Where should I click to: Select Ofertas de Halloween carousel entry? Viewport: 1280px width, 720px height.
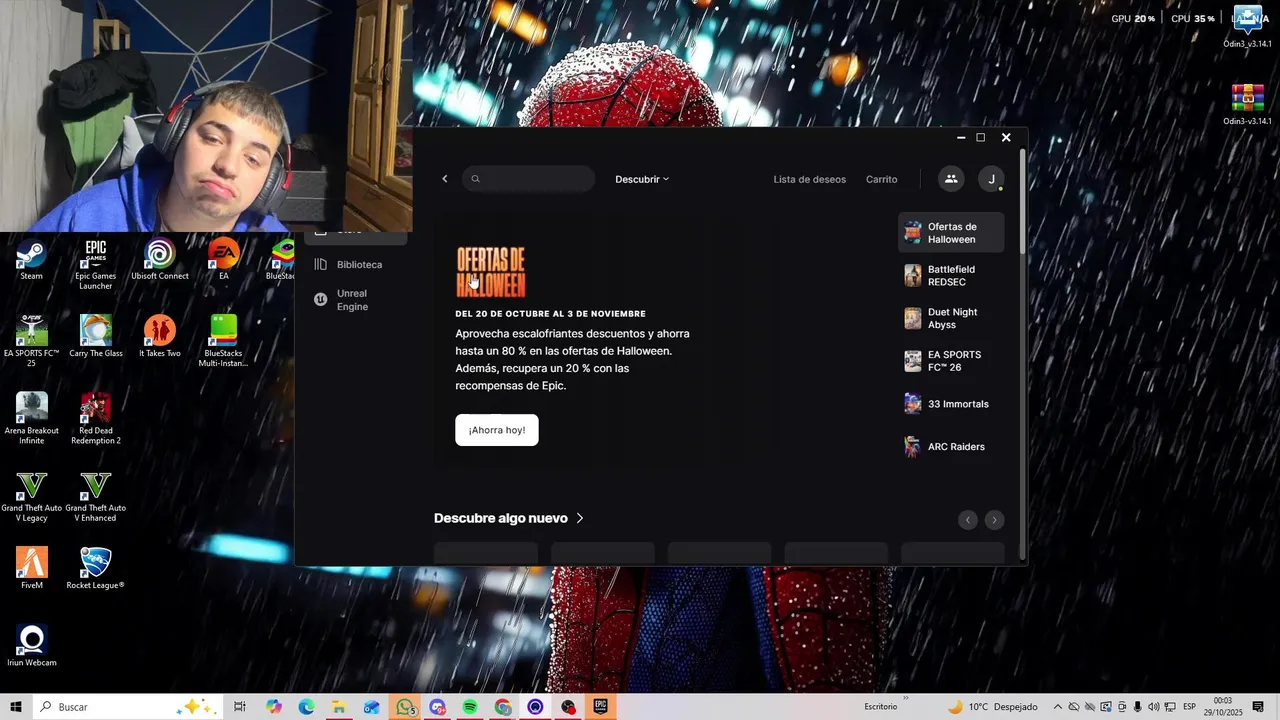[951, 233]
